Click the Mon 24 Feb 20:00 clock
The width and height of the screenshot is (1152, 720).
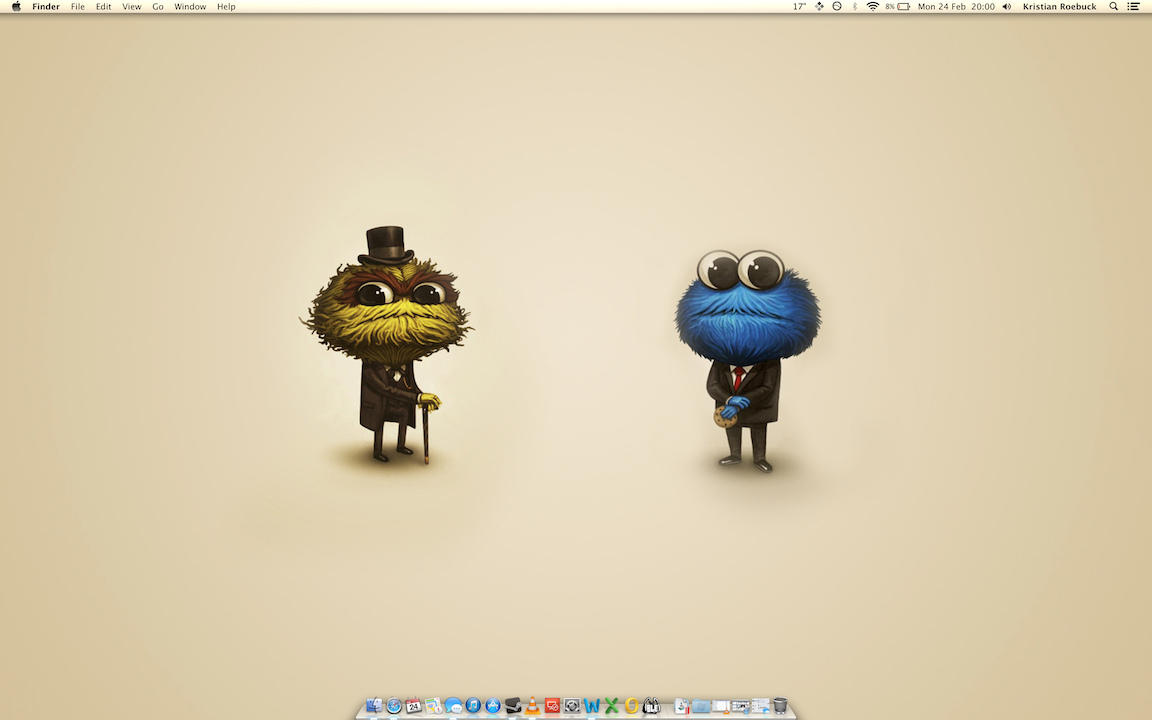(956, 7)
